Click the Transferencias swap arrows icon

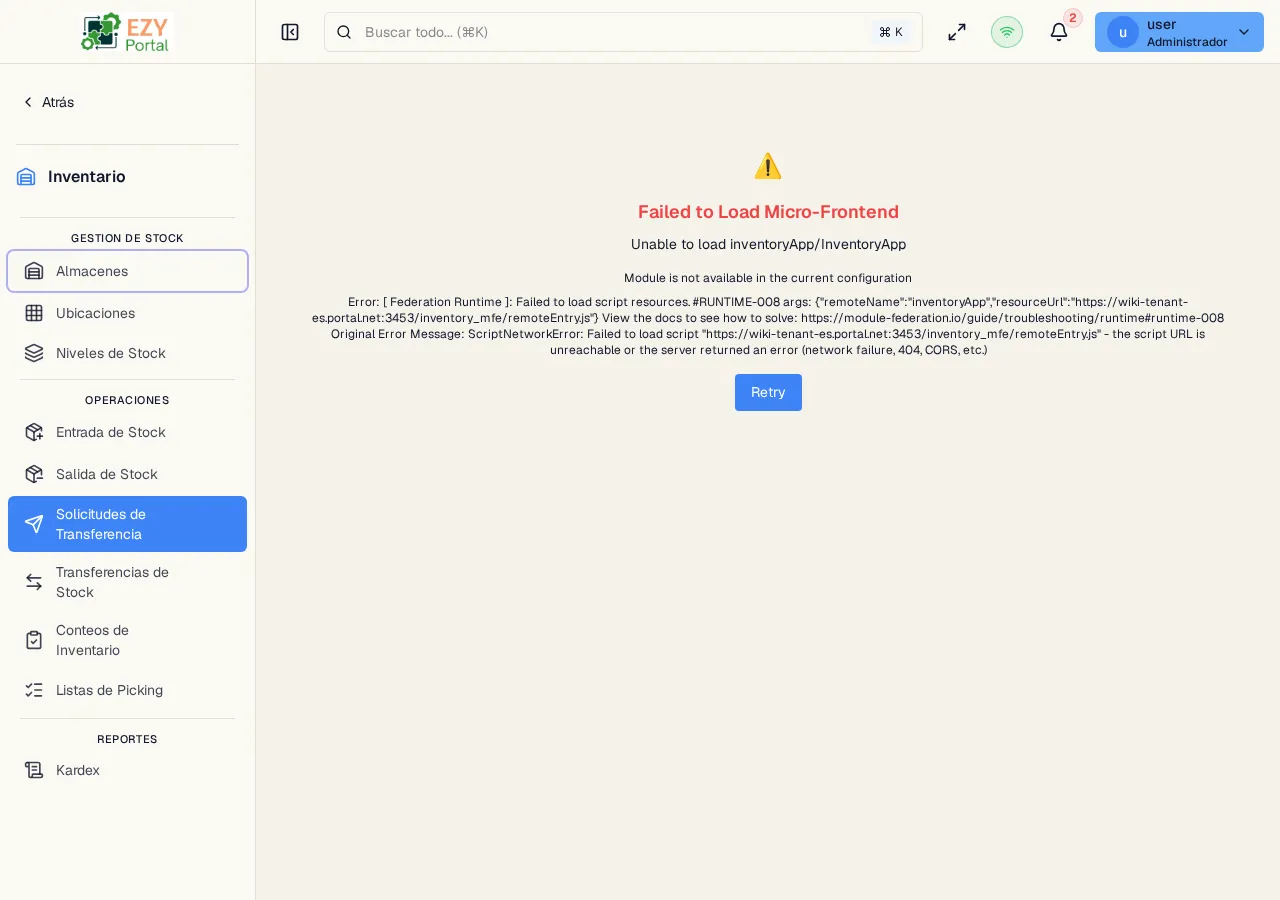click(x=34, y=582)
